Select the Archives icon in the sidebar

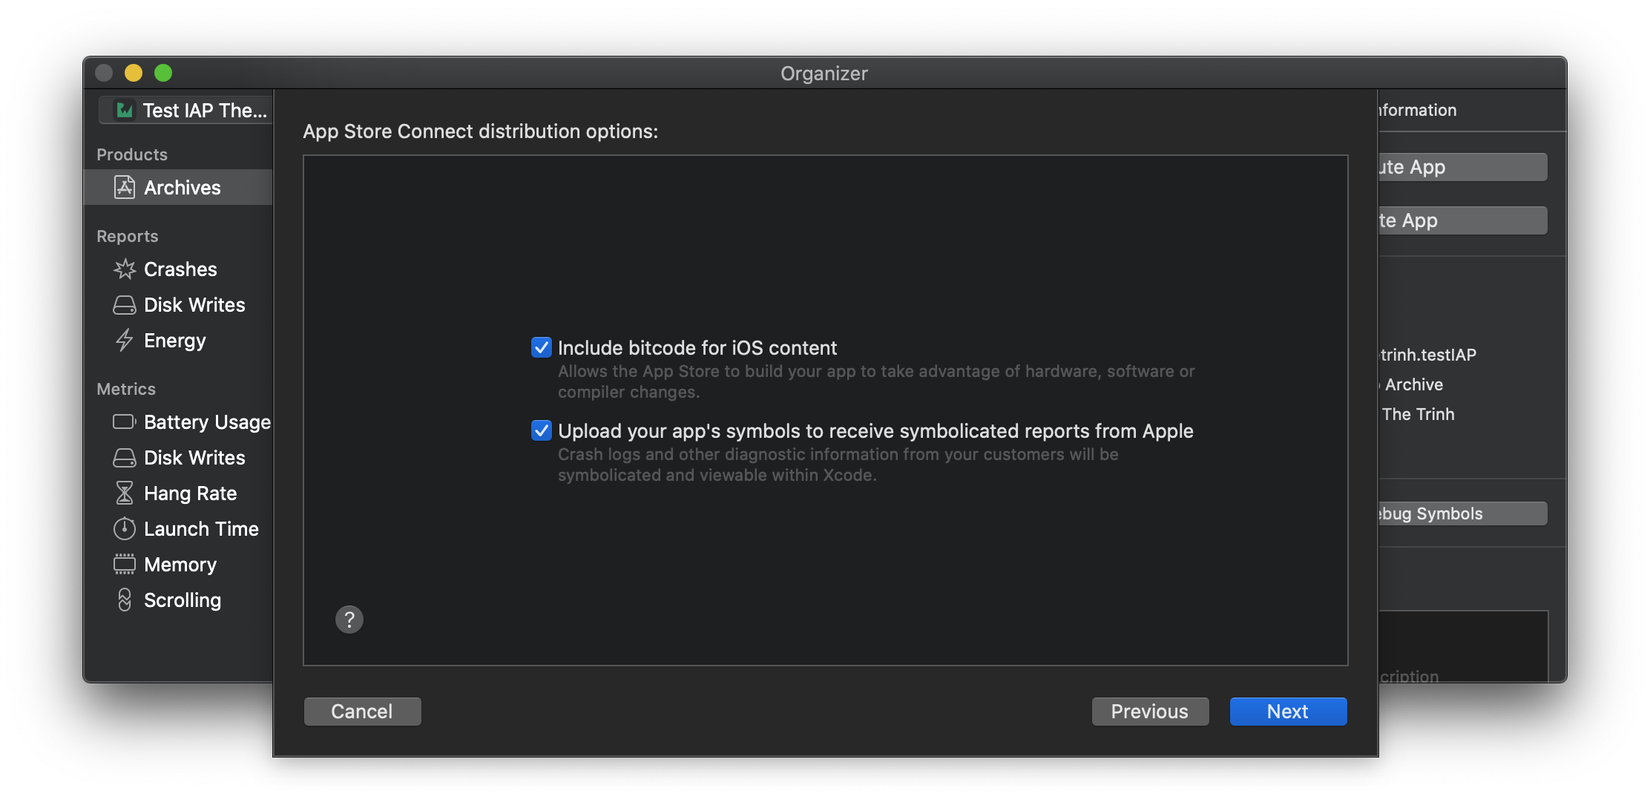125,187
